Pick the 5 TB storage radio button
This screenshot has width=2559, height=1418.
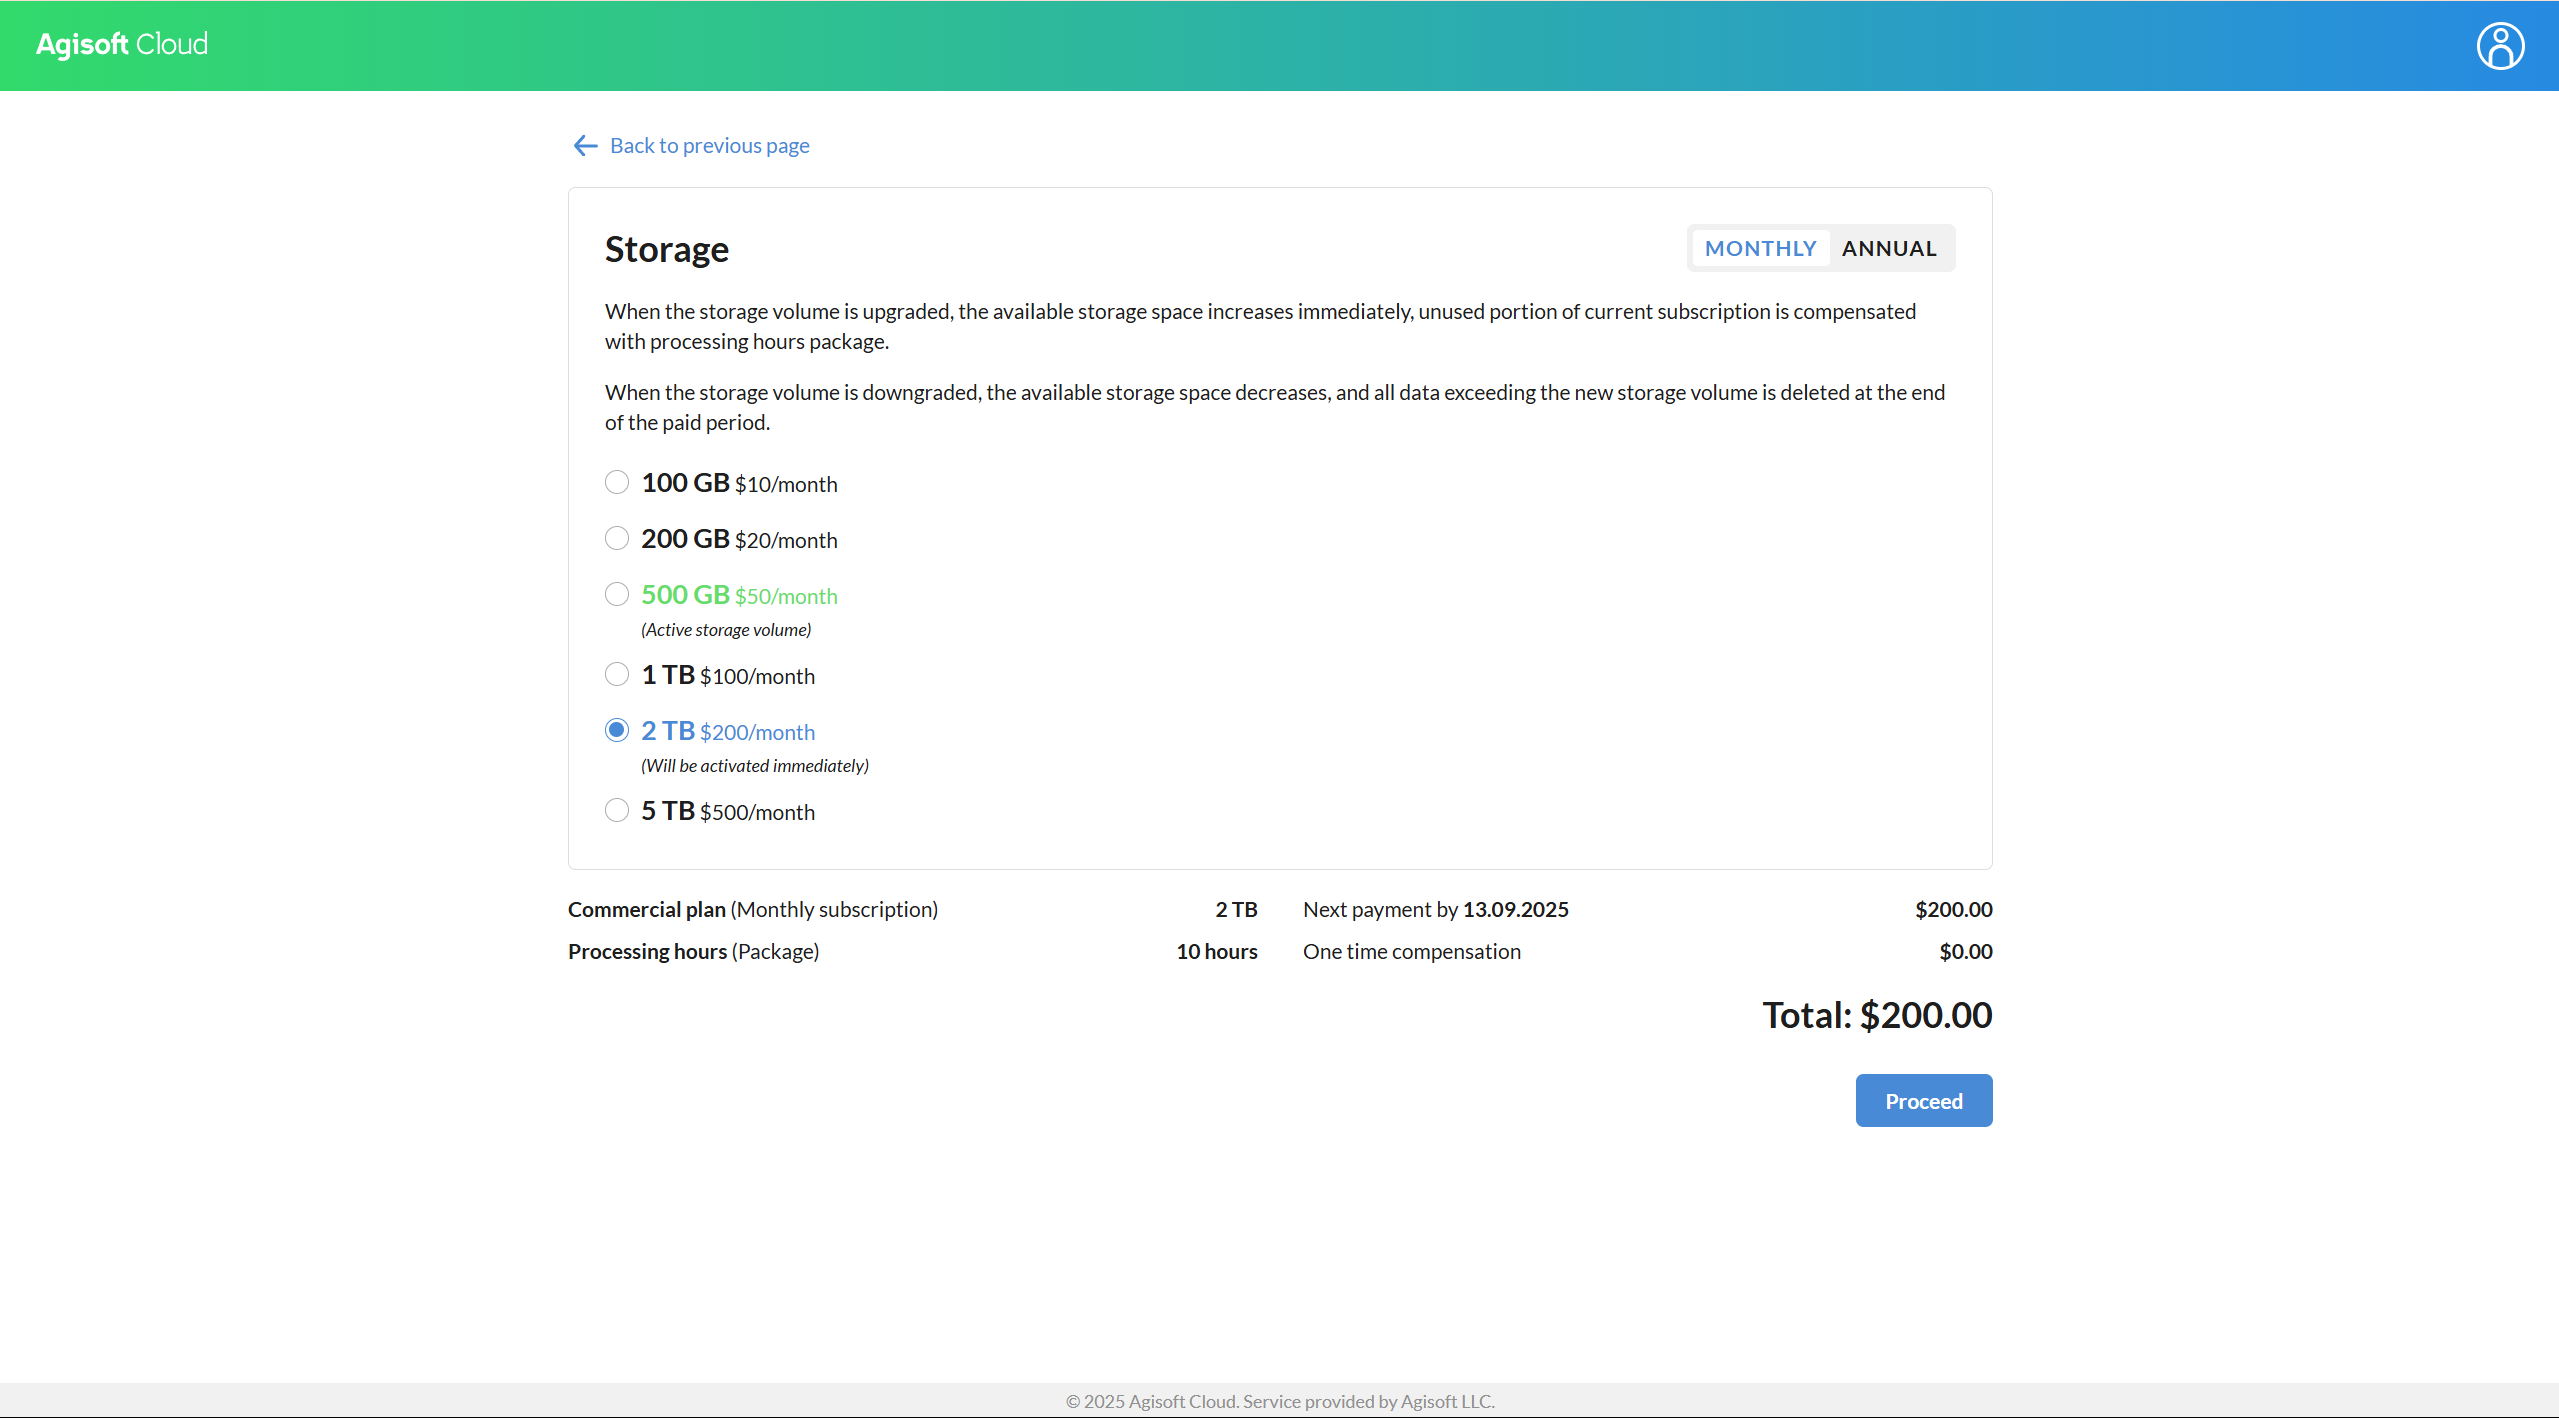(x=617, y=811)
